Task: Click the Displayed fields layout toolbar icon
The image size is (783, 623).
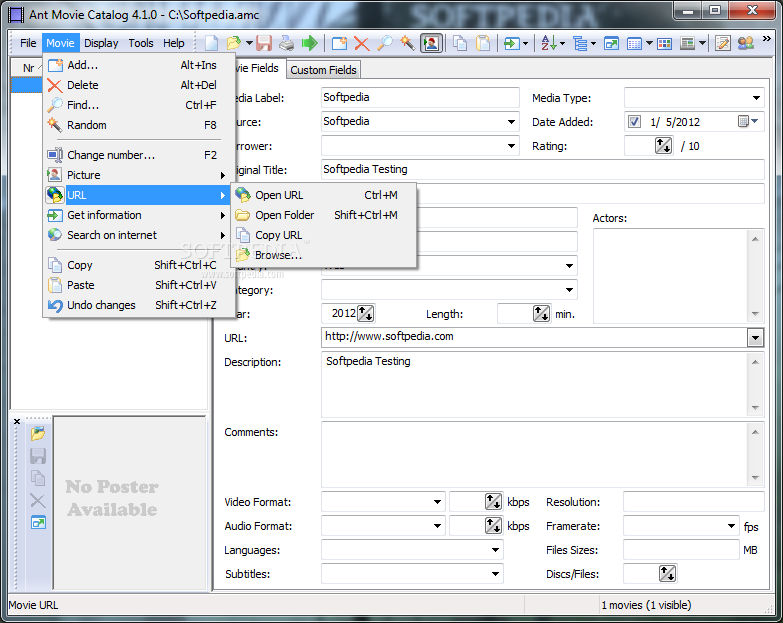Action: click(x=688, y=43)
